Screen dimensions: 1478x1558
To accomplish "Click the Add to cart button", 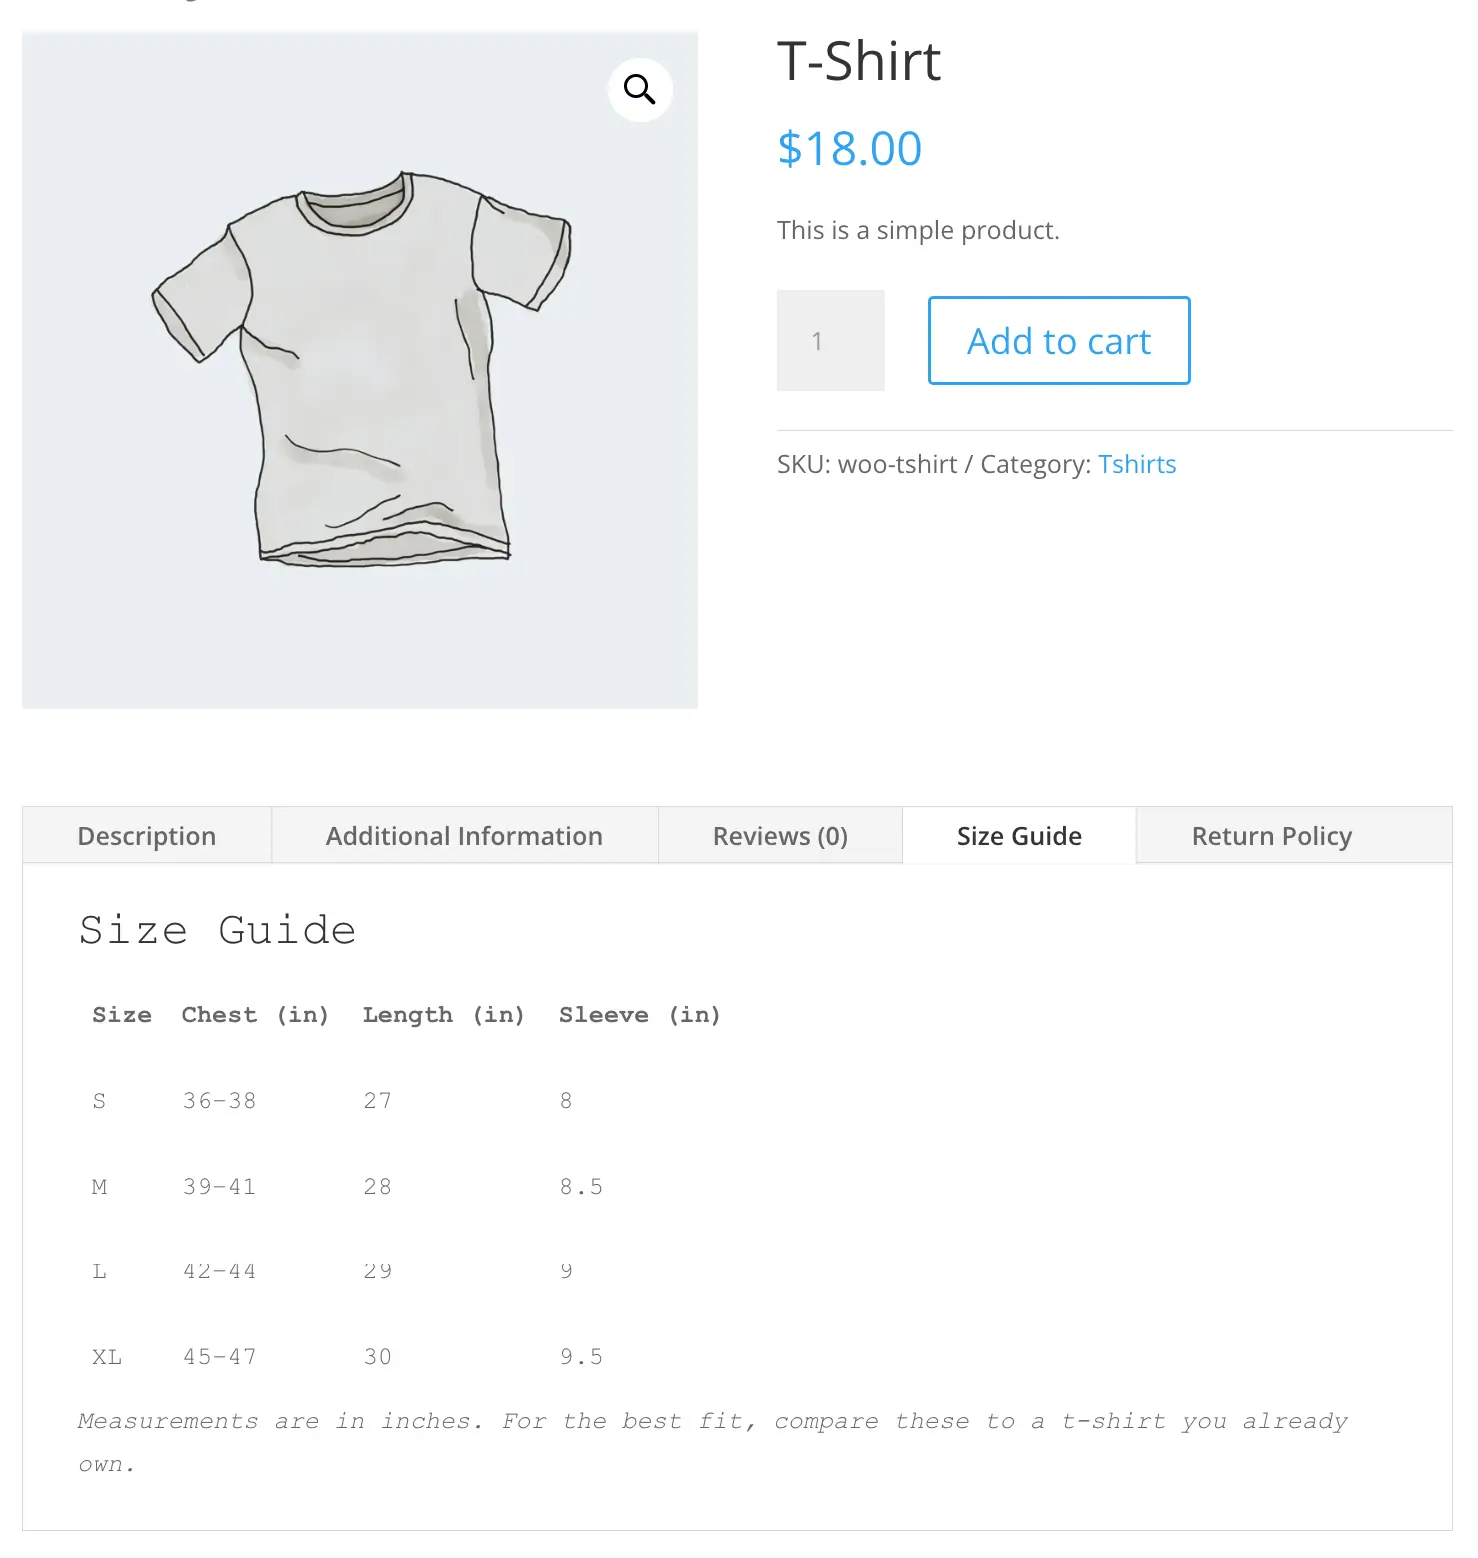I will click(x=1059, y=340).
